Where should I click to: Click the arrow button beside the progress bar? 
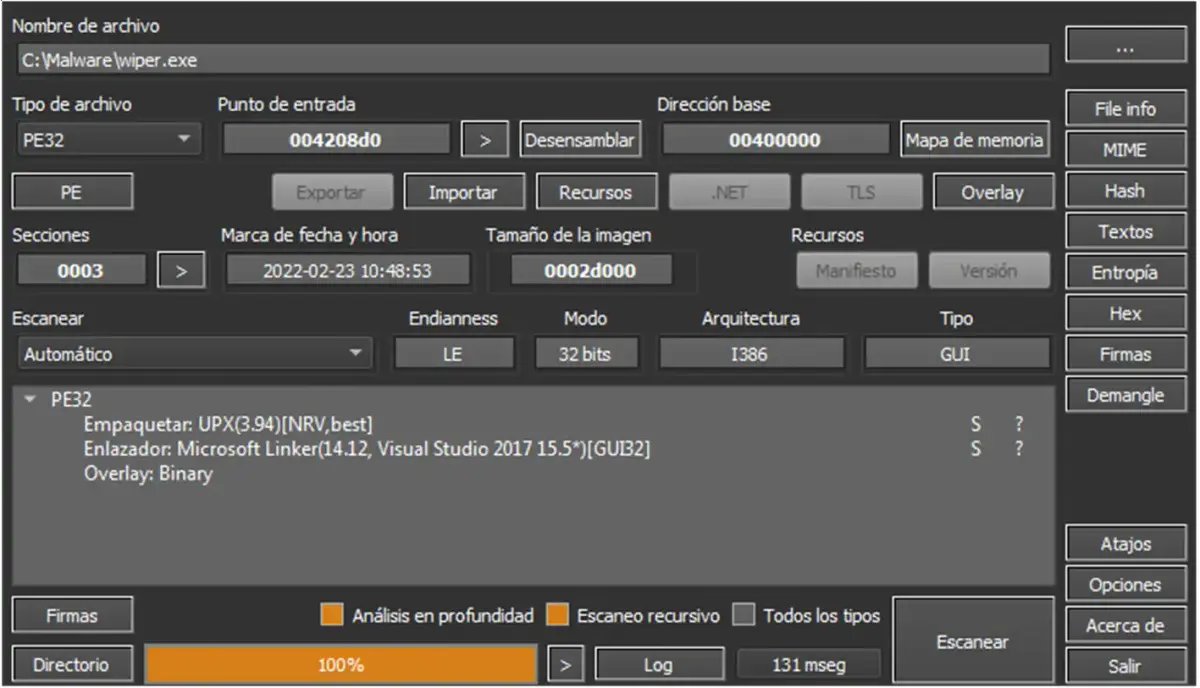click(x=566, y=664)
